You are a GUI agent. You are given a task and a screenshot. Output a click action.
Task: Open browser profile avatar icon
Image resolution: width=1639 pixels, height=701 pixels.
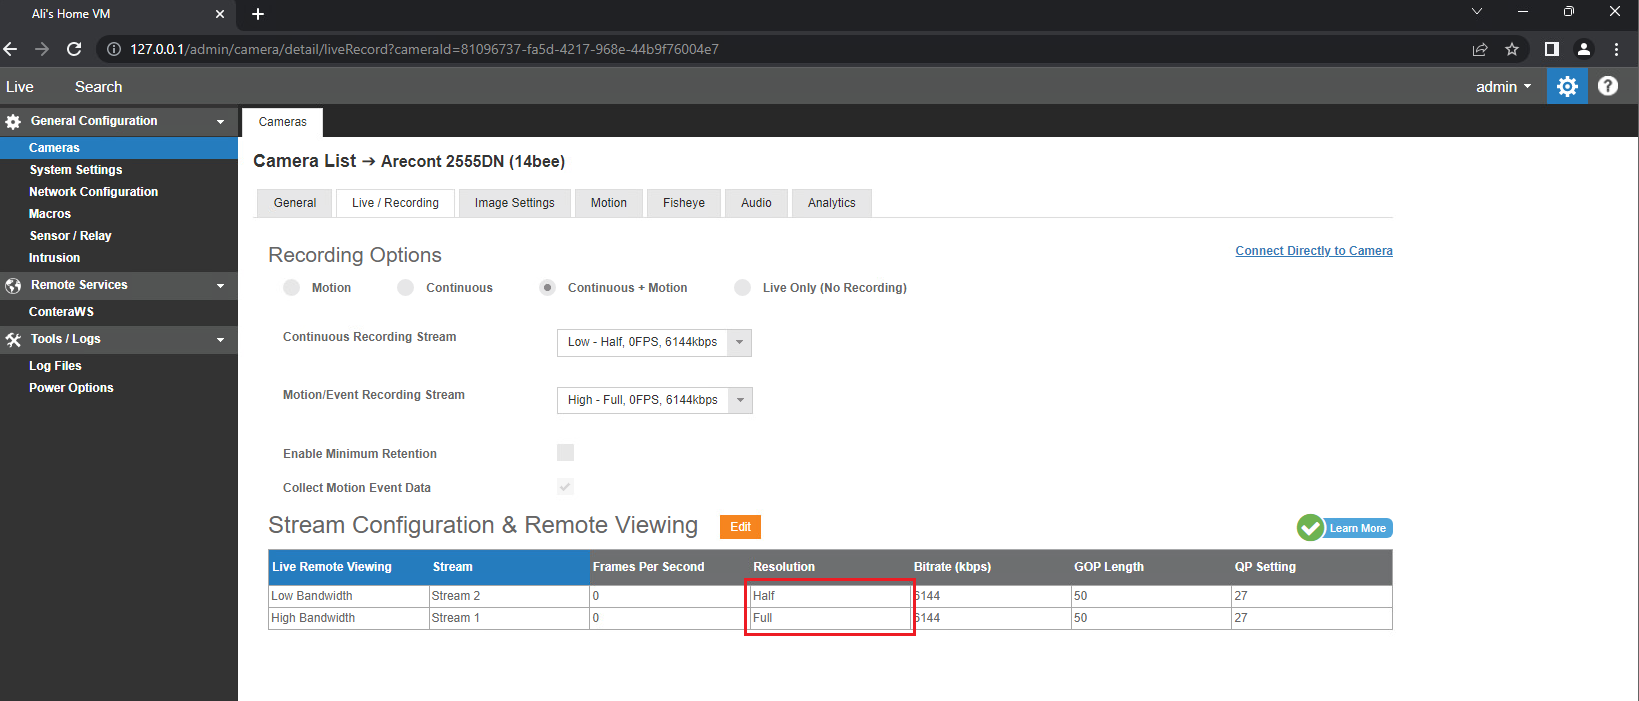point(1584,49)
